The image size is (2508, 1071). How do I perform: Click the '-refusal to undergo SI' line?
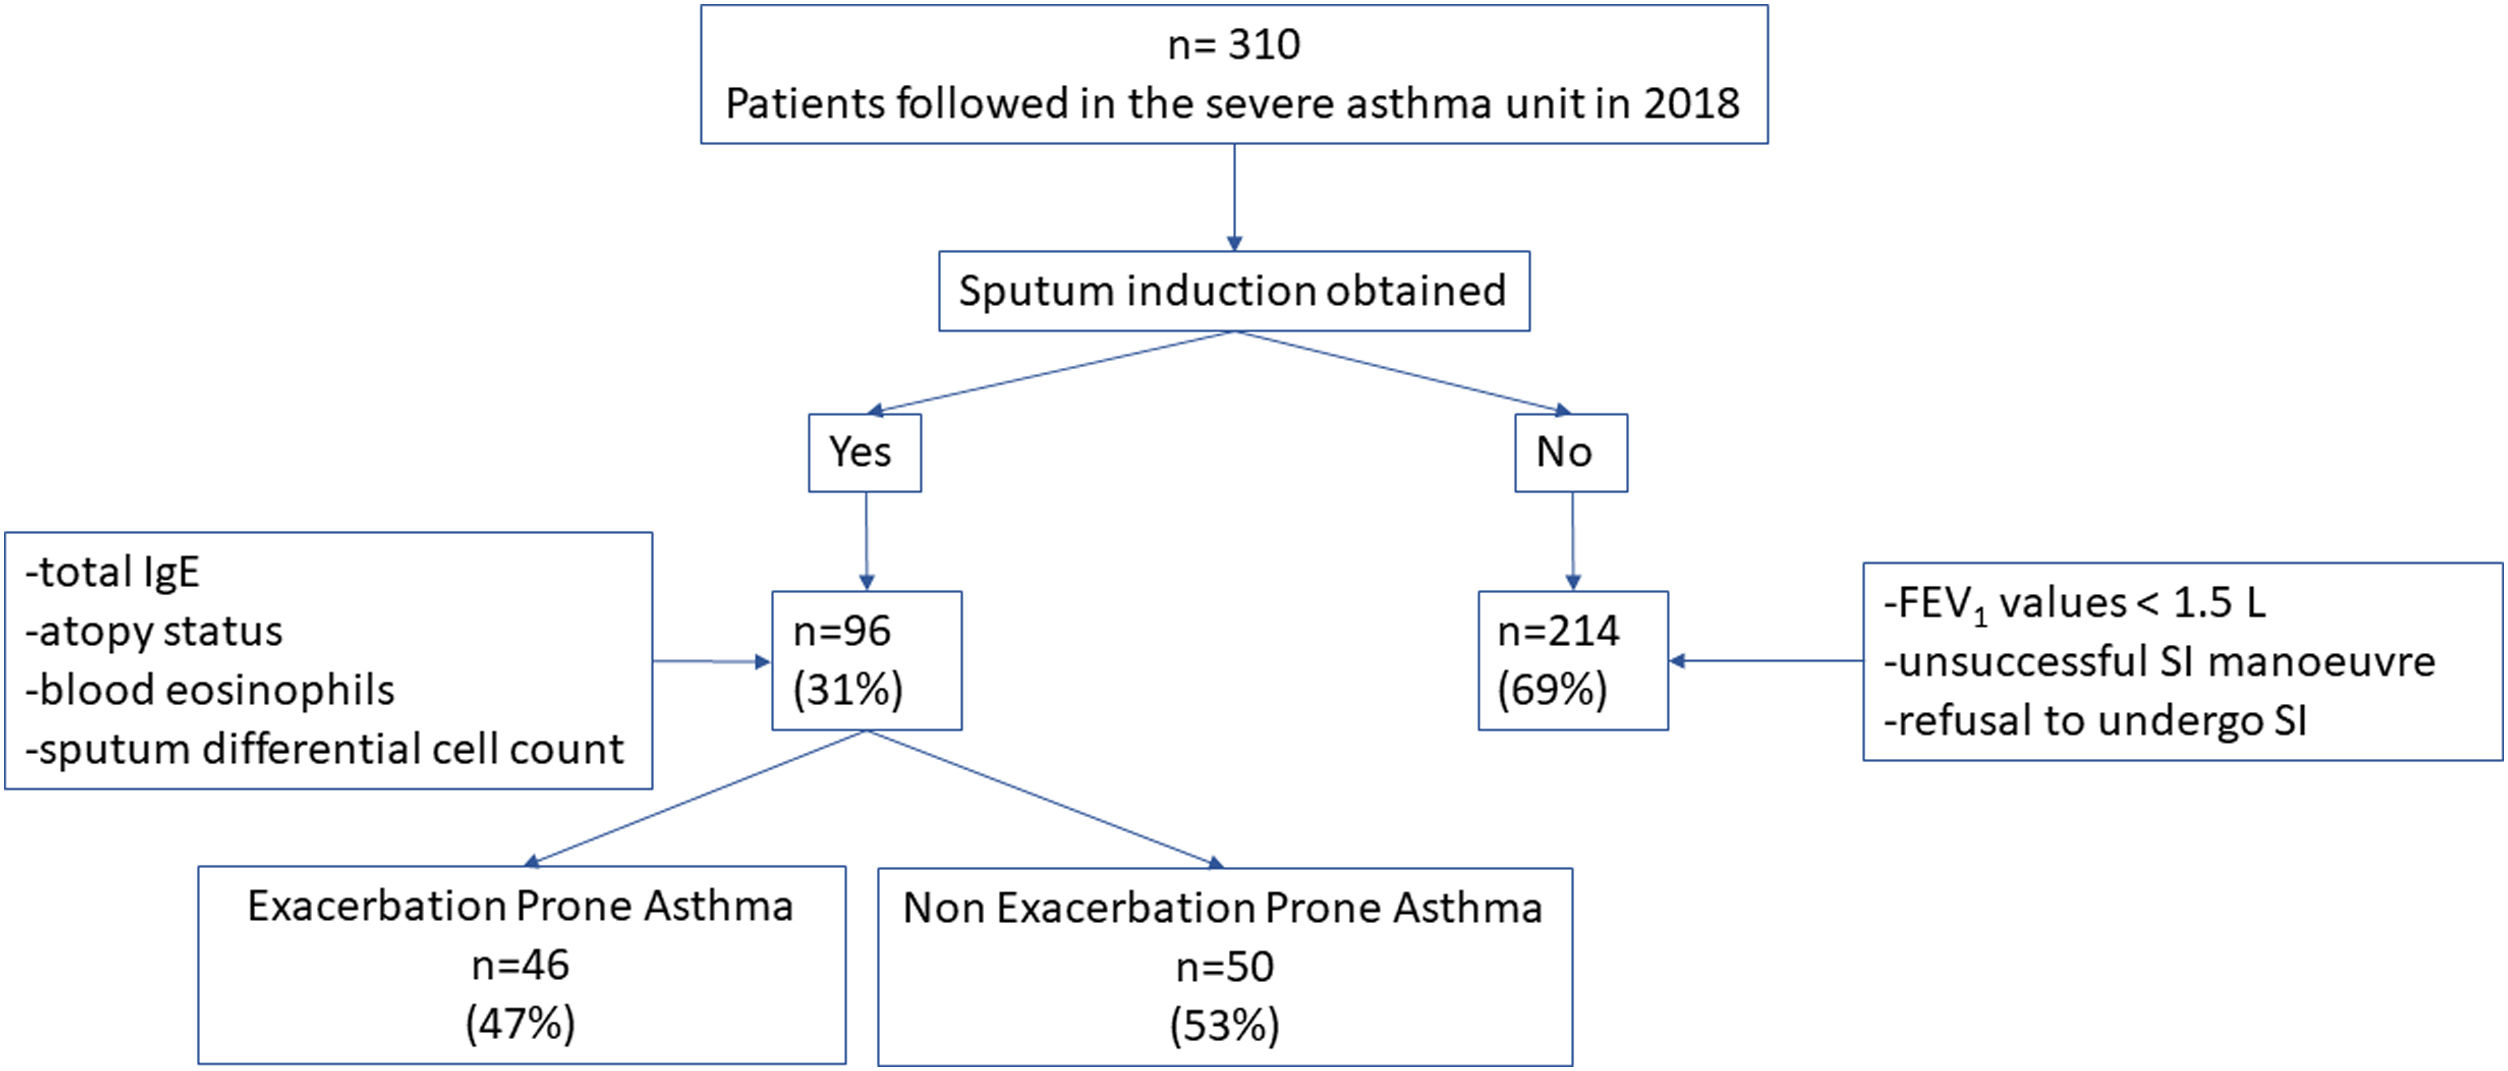[x=2095, y=721]
